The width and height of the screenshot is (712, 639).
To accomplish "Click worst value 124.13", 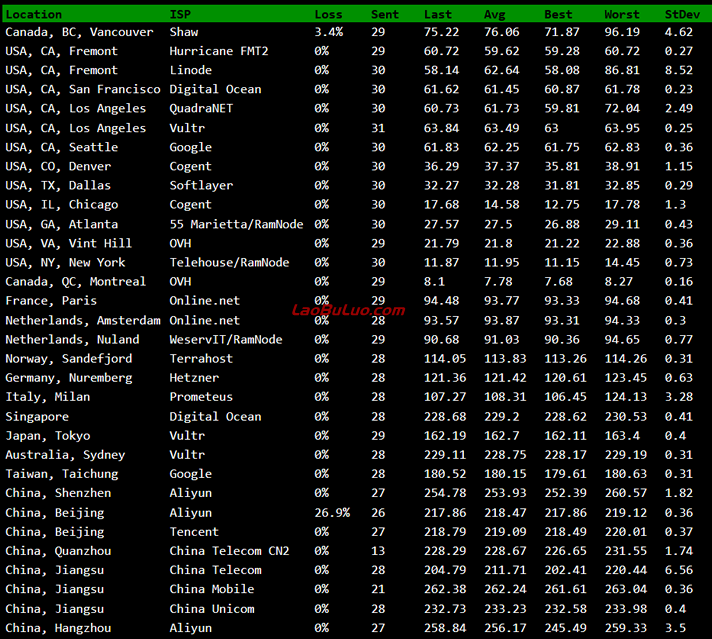I will (x=626, y=397).
